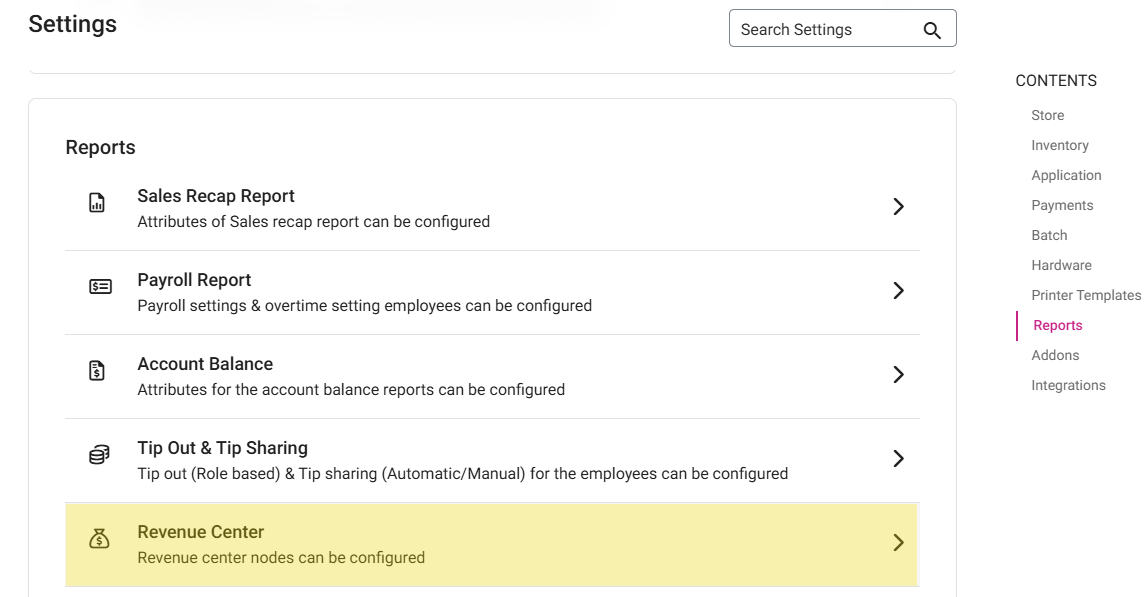Click the Revenue Center money bag icon
1145x597 pixels.
(x=99, y=540)
